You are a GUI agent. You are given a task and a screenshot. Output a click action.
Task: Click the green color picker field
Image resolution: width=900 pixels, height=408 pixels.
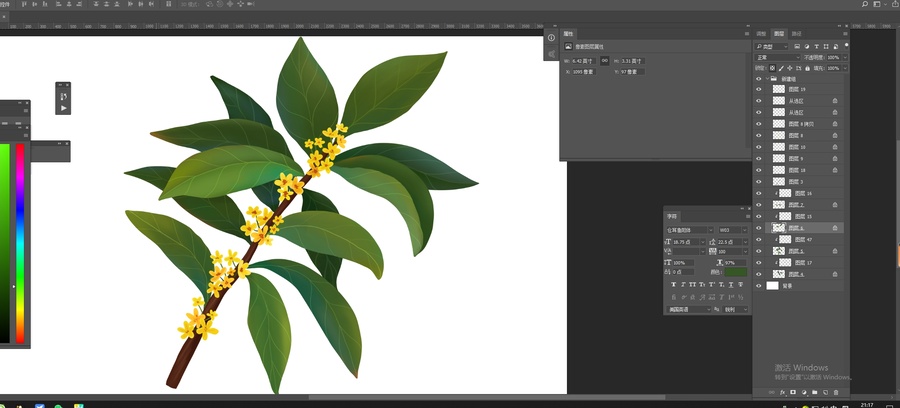click(x=5, y=243)
